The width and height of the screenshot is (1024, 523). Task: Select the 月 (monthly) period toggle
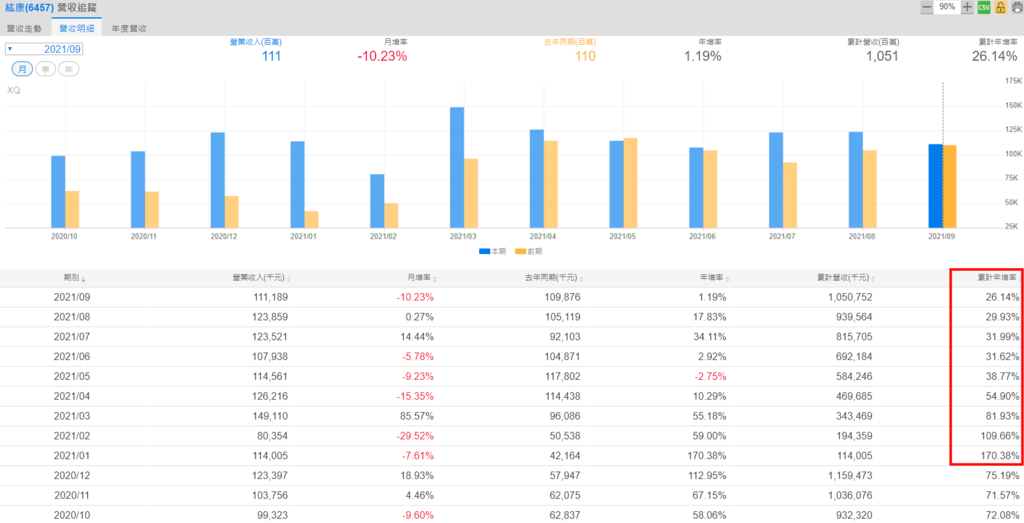[22, 69]
